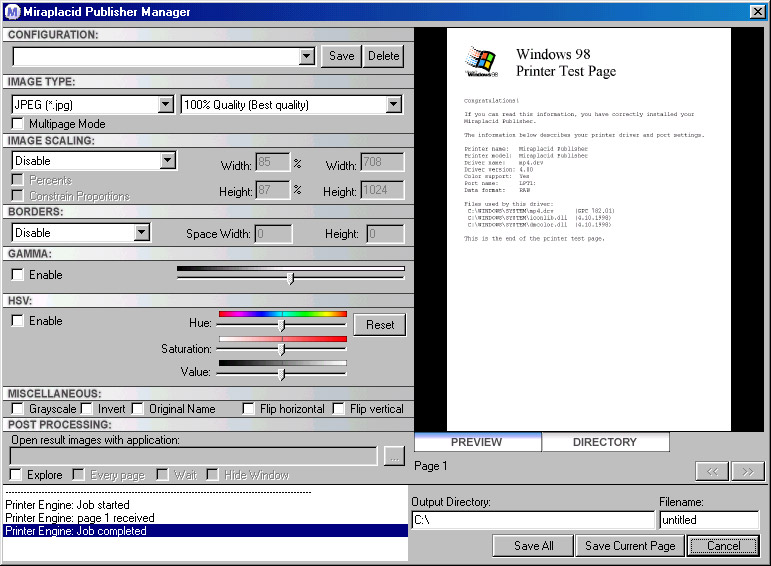
Task: Toggle the Wait checkbox
Action: point(162,475)
